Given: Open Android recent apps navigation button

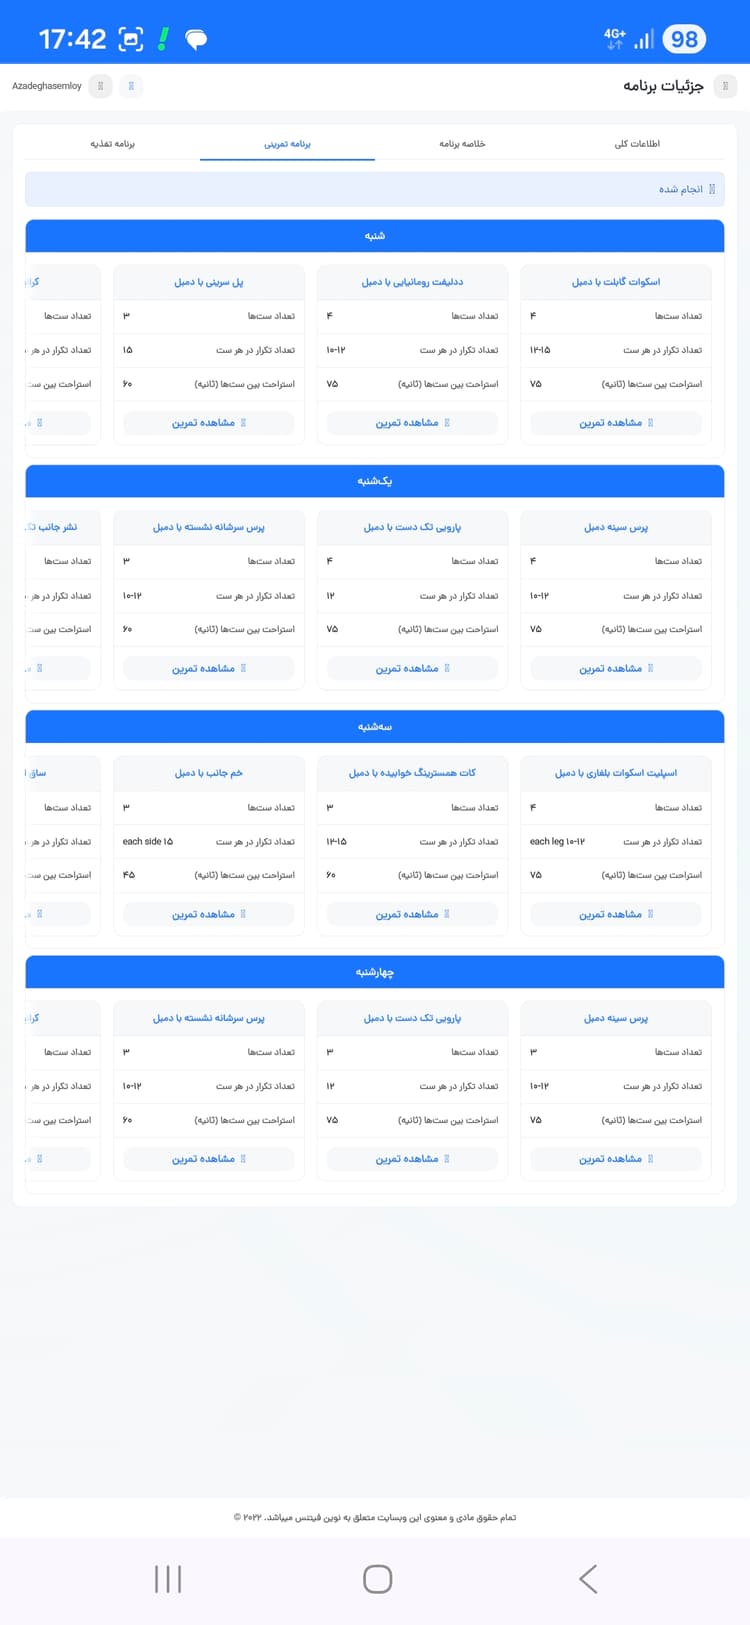Looking at the screenshot, I should tap(168, 1579).
